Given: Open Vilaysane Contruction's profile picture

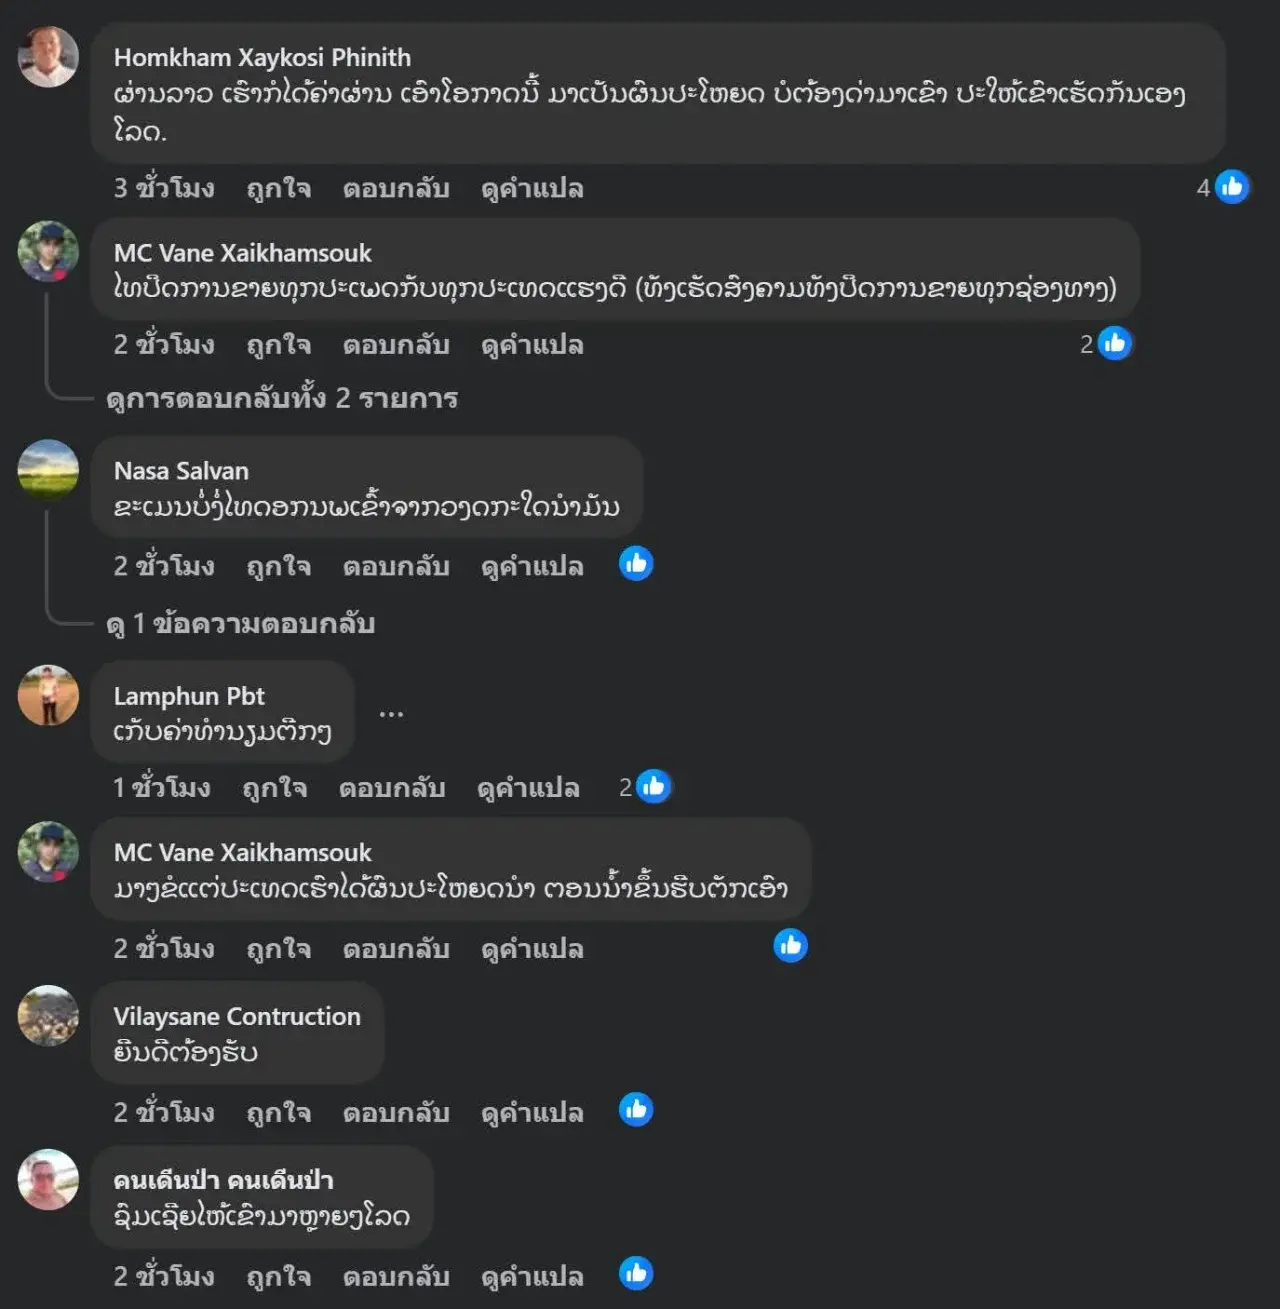Looking at the screenshot, I should click(x=48, y=1016).
